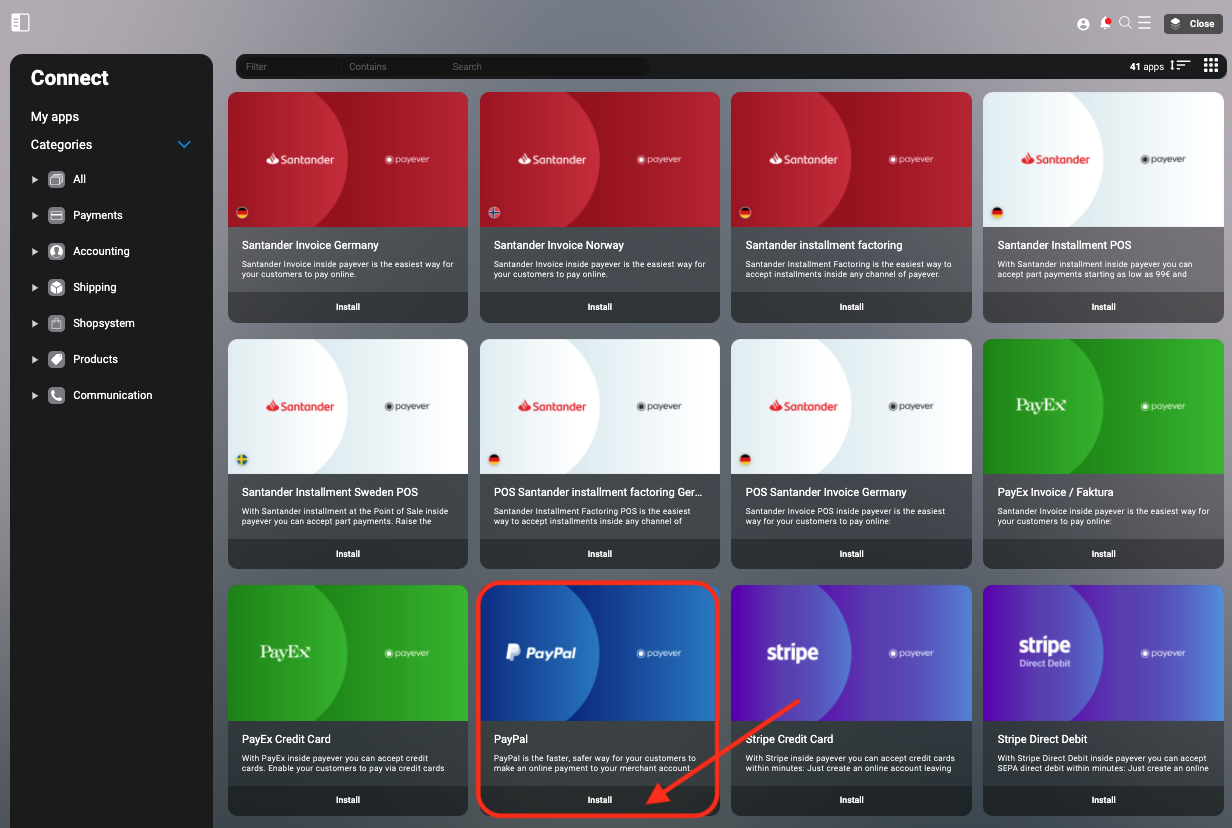Click the Shipping box icon
This screenshot has height=828, width=1232.
click(x=56, y=287)
